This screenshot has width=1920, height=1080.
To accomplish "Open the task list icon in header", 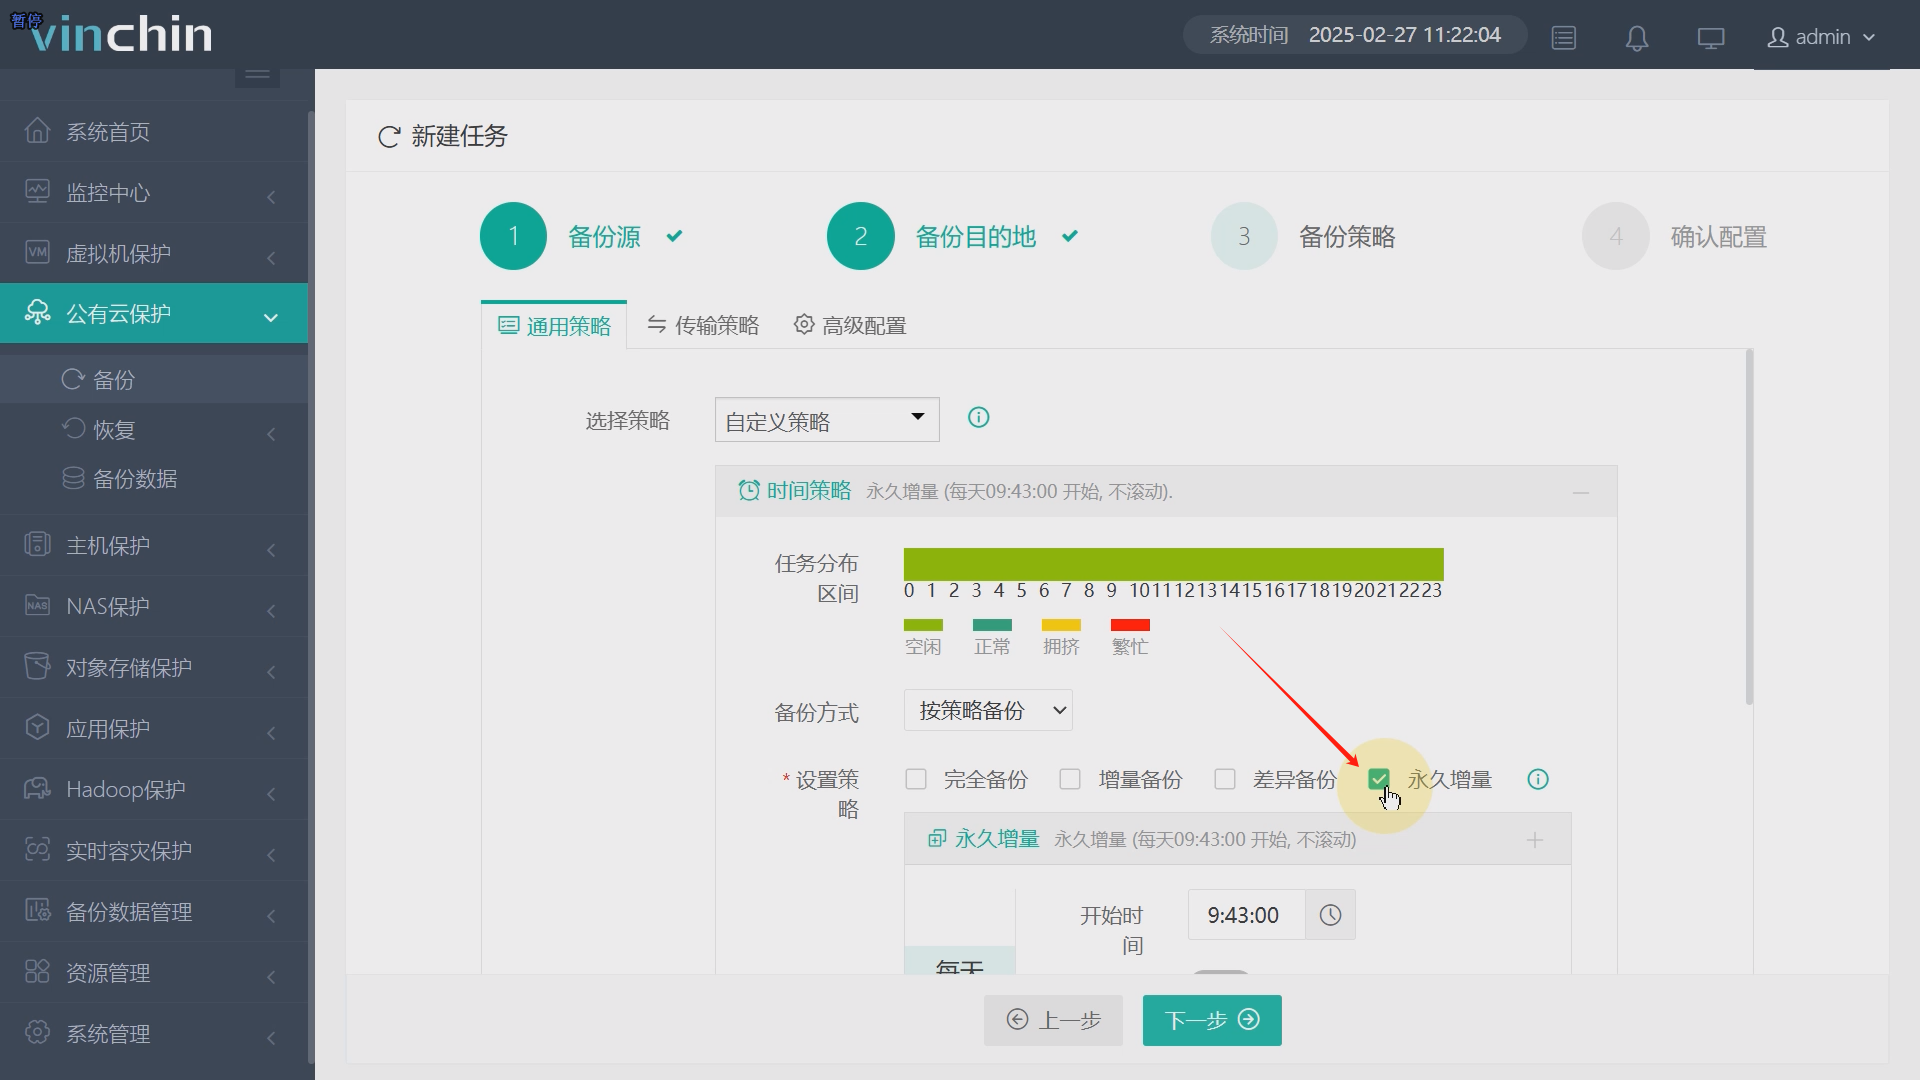I will (1564, 38).
